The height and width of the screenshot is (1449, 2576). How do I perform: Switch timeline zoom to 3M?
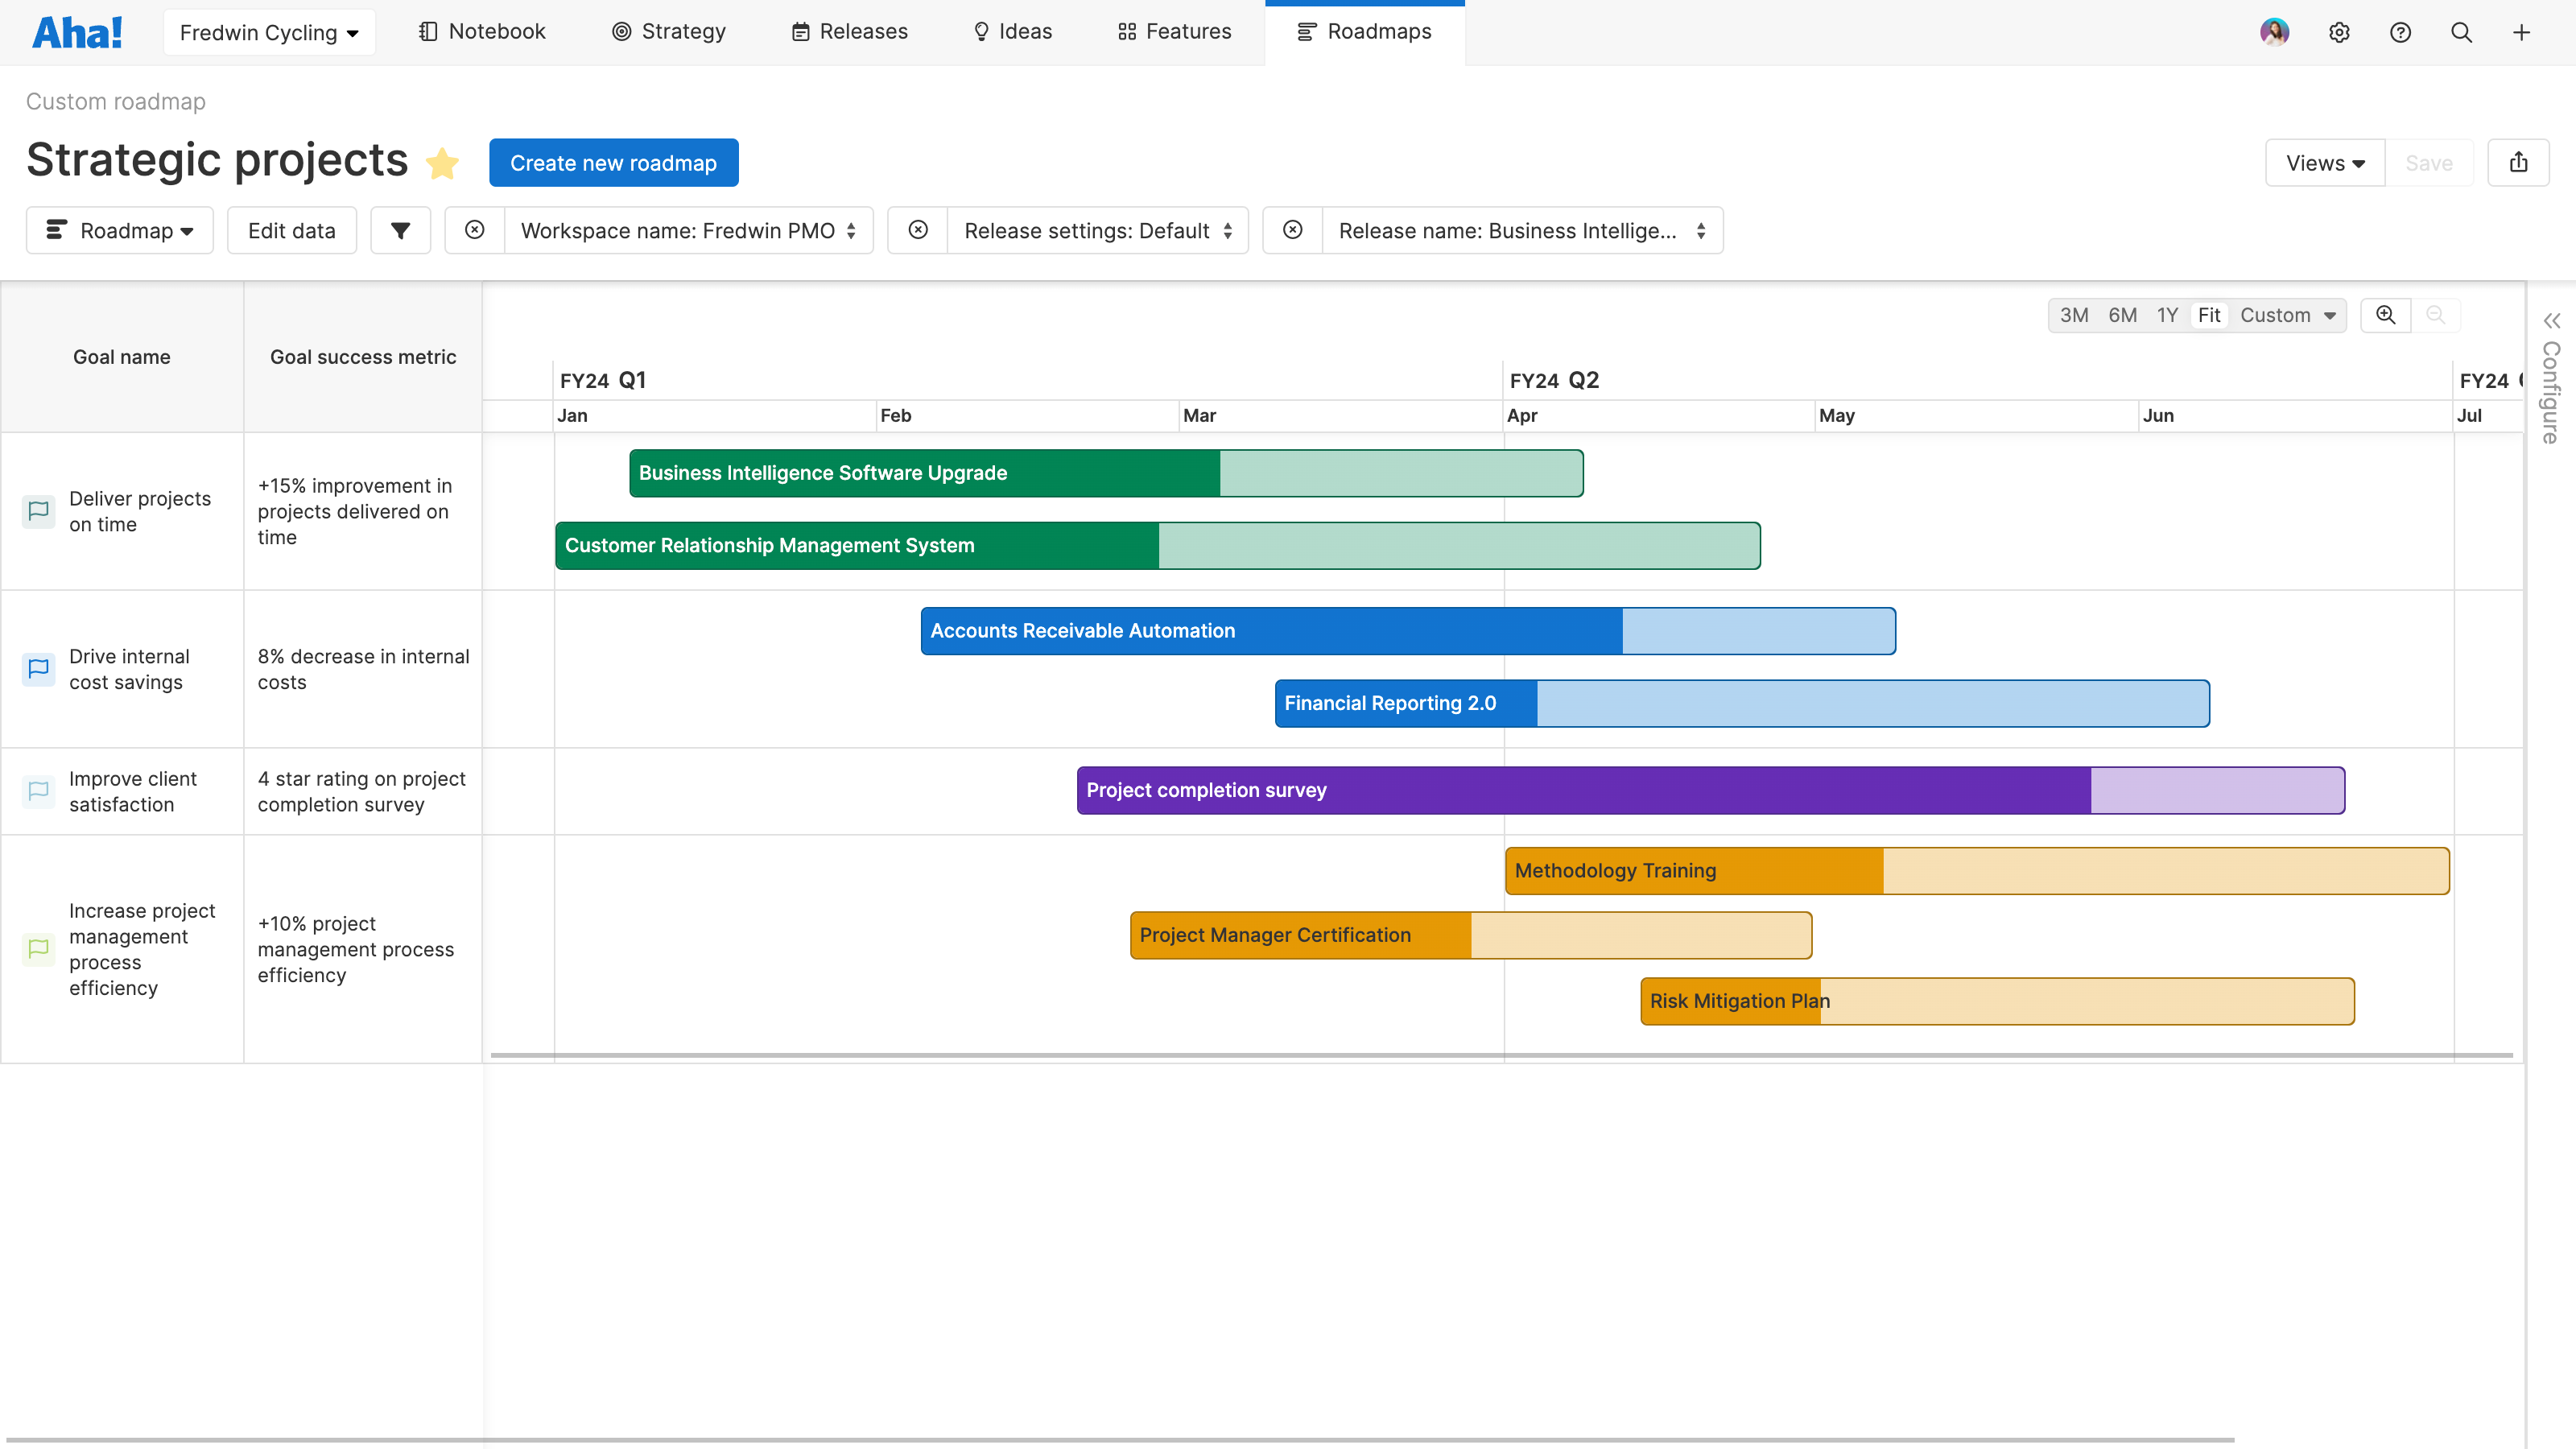2075,315
